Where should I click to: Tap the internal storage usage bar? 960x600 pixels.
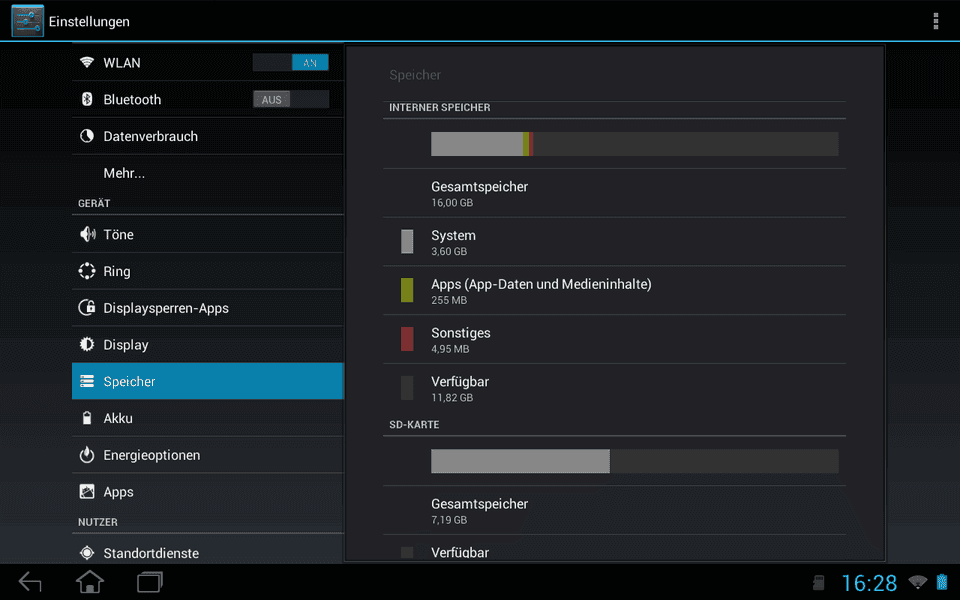click(634, 144)
